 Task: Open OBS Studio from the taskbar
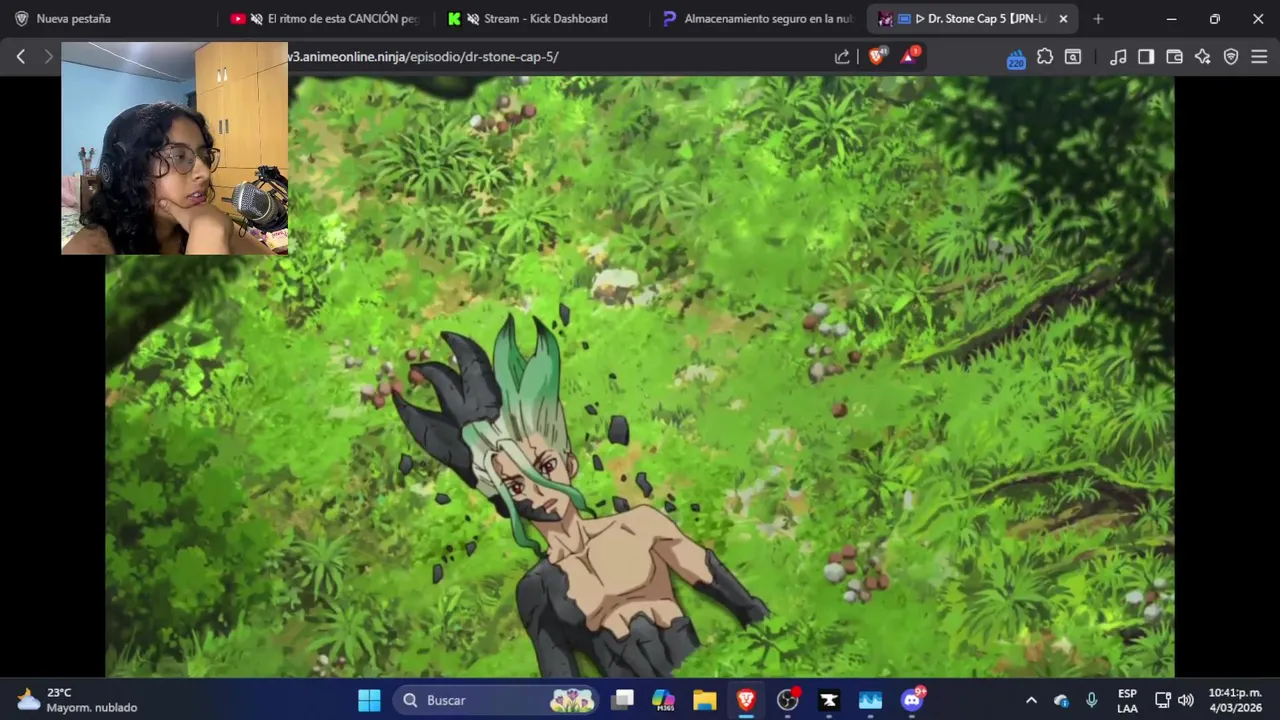tap(788, 700)
